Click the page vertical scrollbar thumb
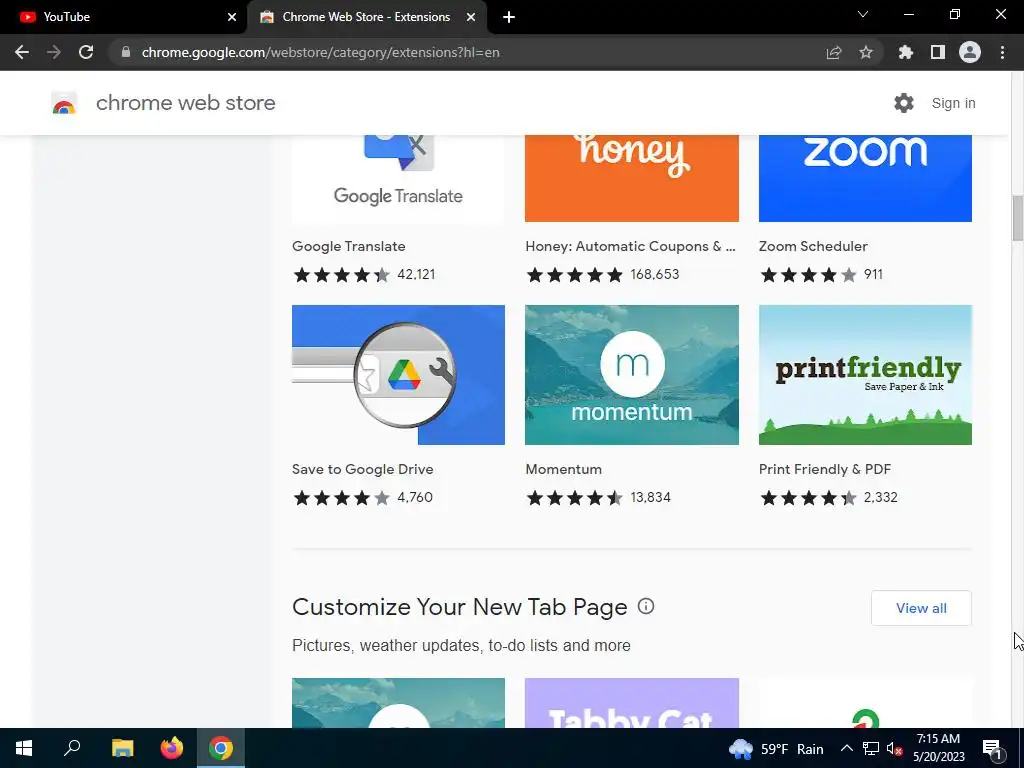Screen dimensions: 1024x768 coord(1017,218)
